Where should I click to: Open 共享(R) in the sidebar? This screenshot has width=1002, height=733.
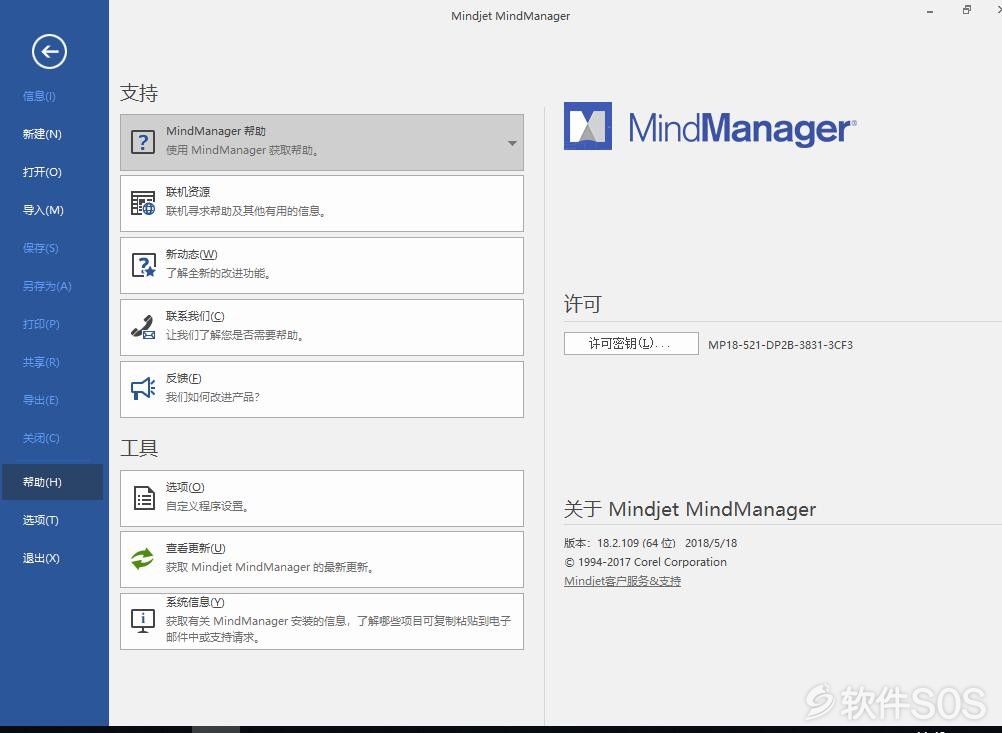(41, 362)
